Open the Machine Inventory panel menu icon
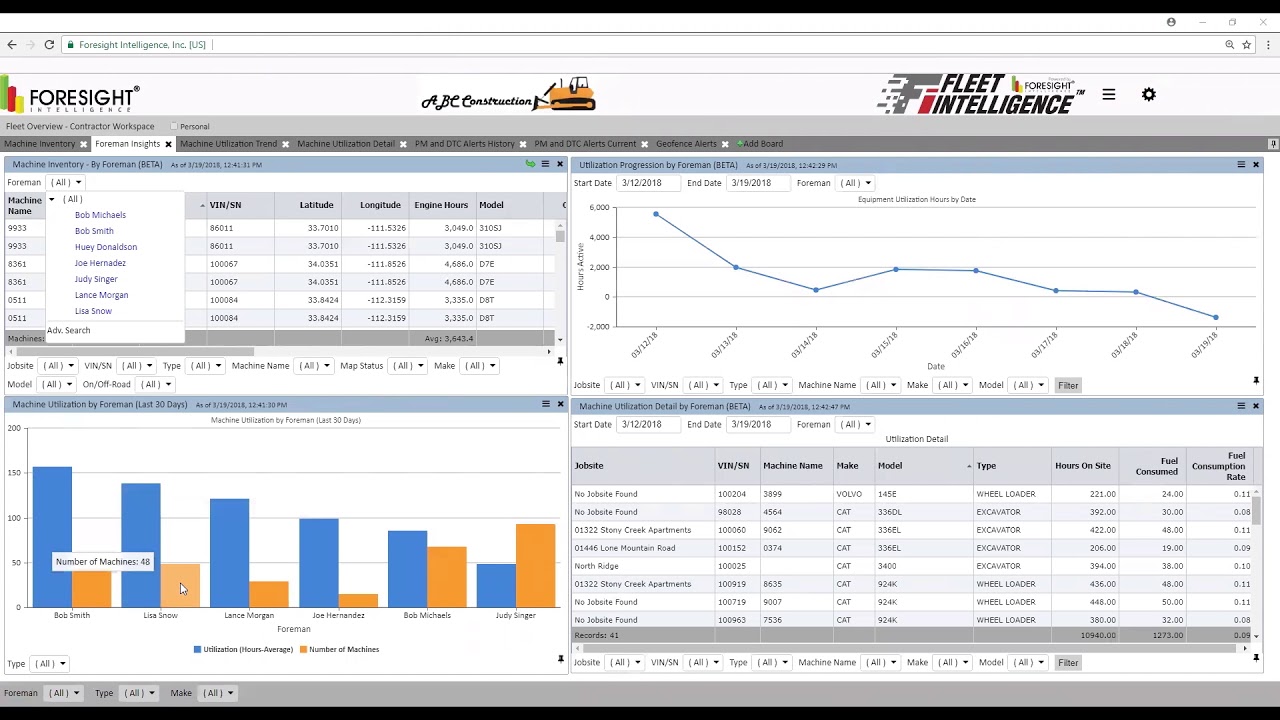1280x720 pixels. point(545,164)
